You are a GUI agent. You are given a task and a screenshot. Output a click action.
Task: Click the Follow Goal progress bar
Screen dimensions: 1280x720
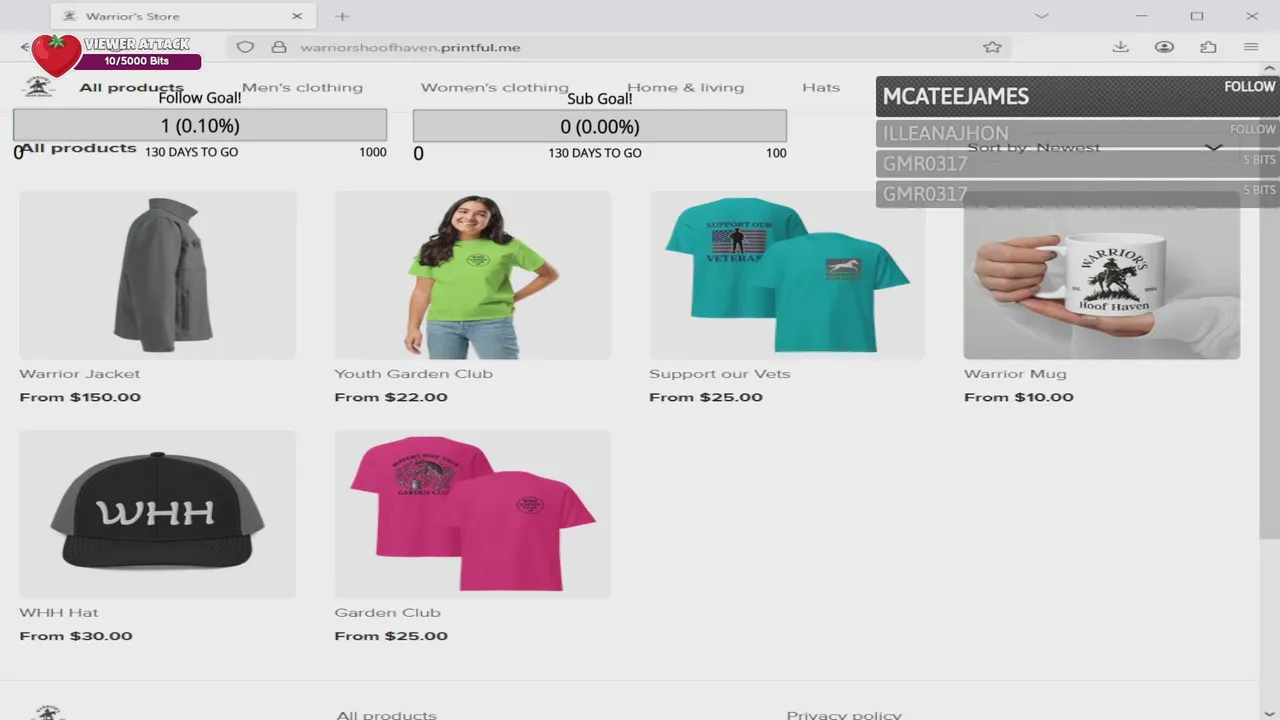pyautogui.click(x=200, y=126)
